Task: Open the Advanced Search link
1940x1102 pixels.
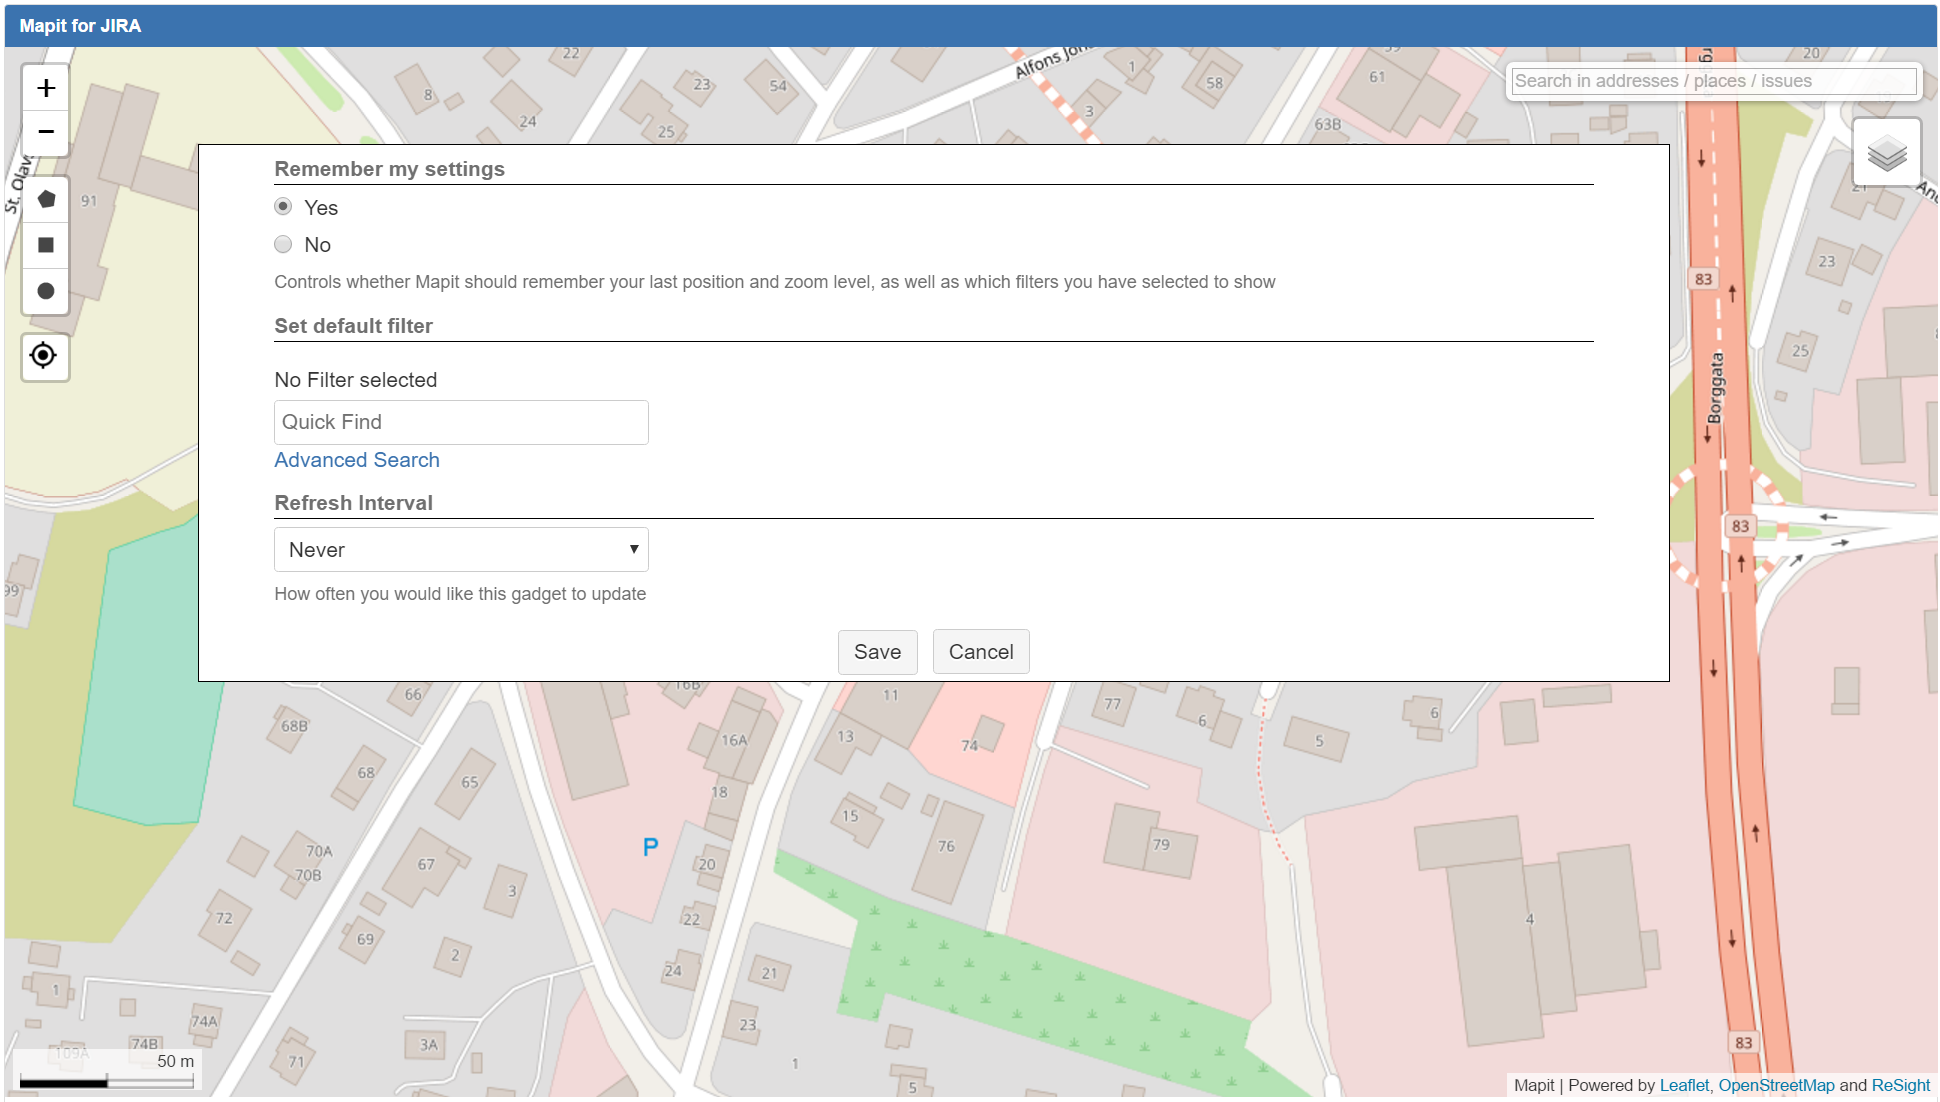Action: (357, 460)
